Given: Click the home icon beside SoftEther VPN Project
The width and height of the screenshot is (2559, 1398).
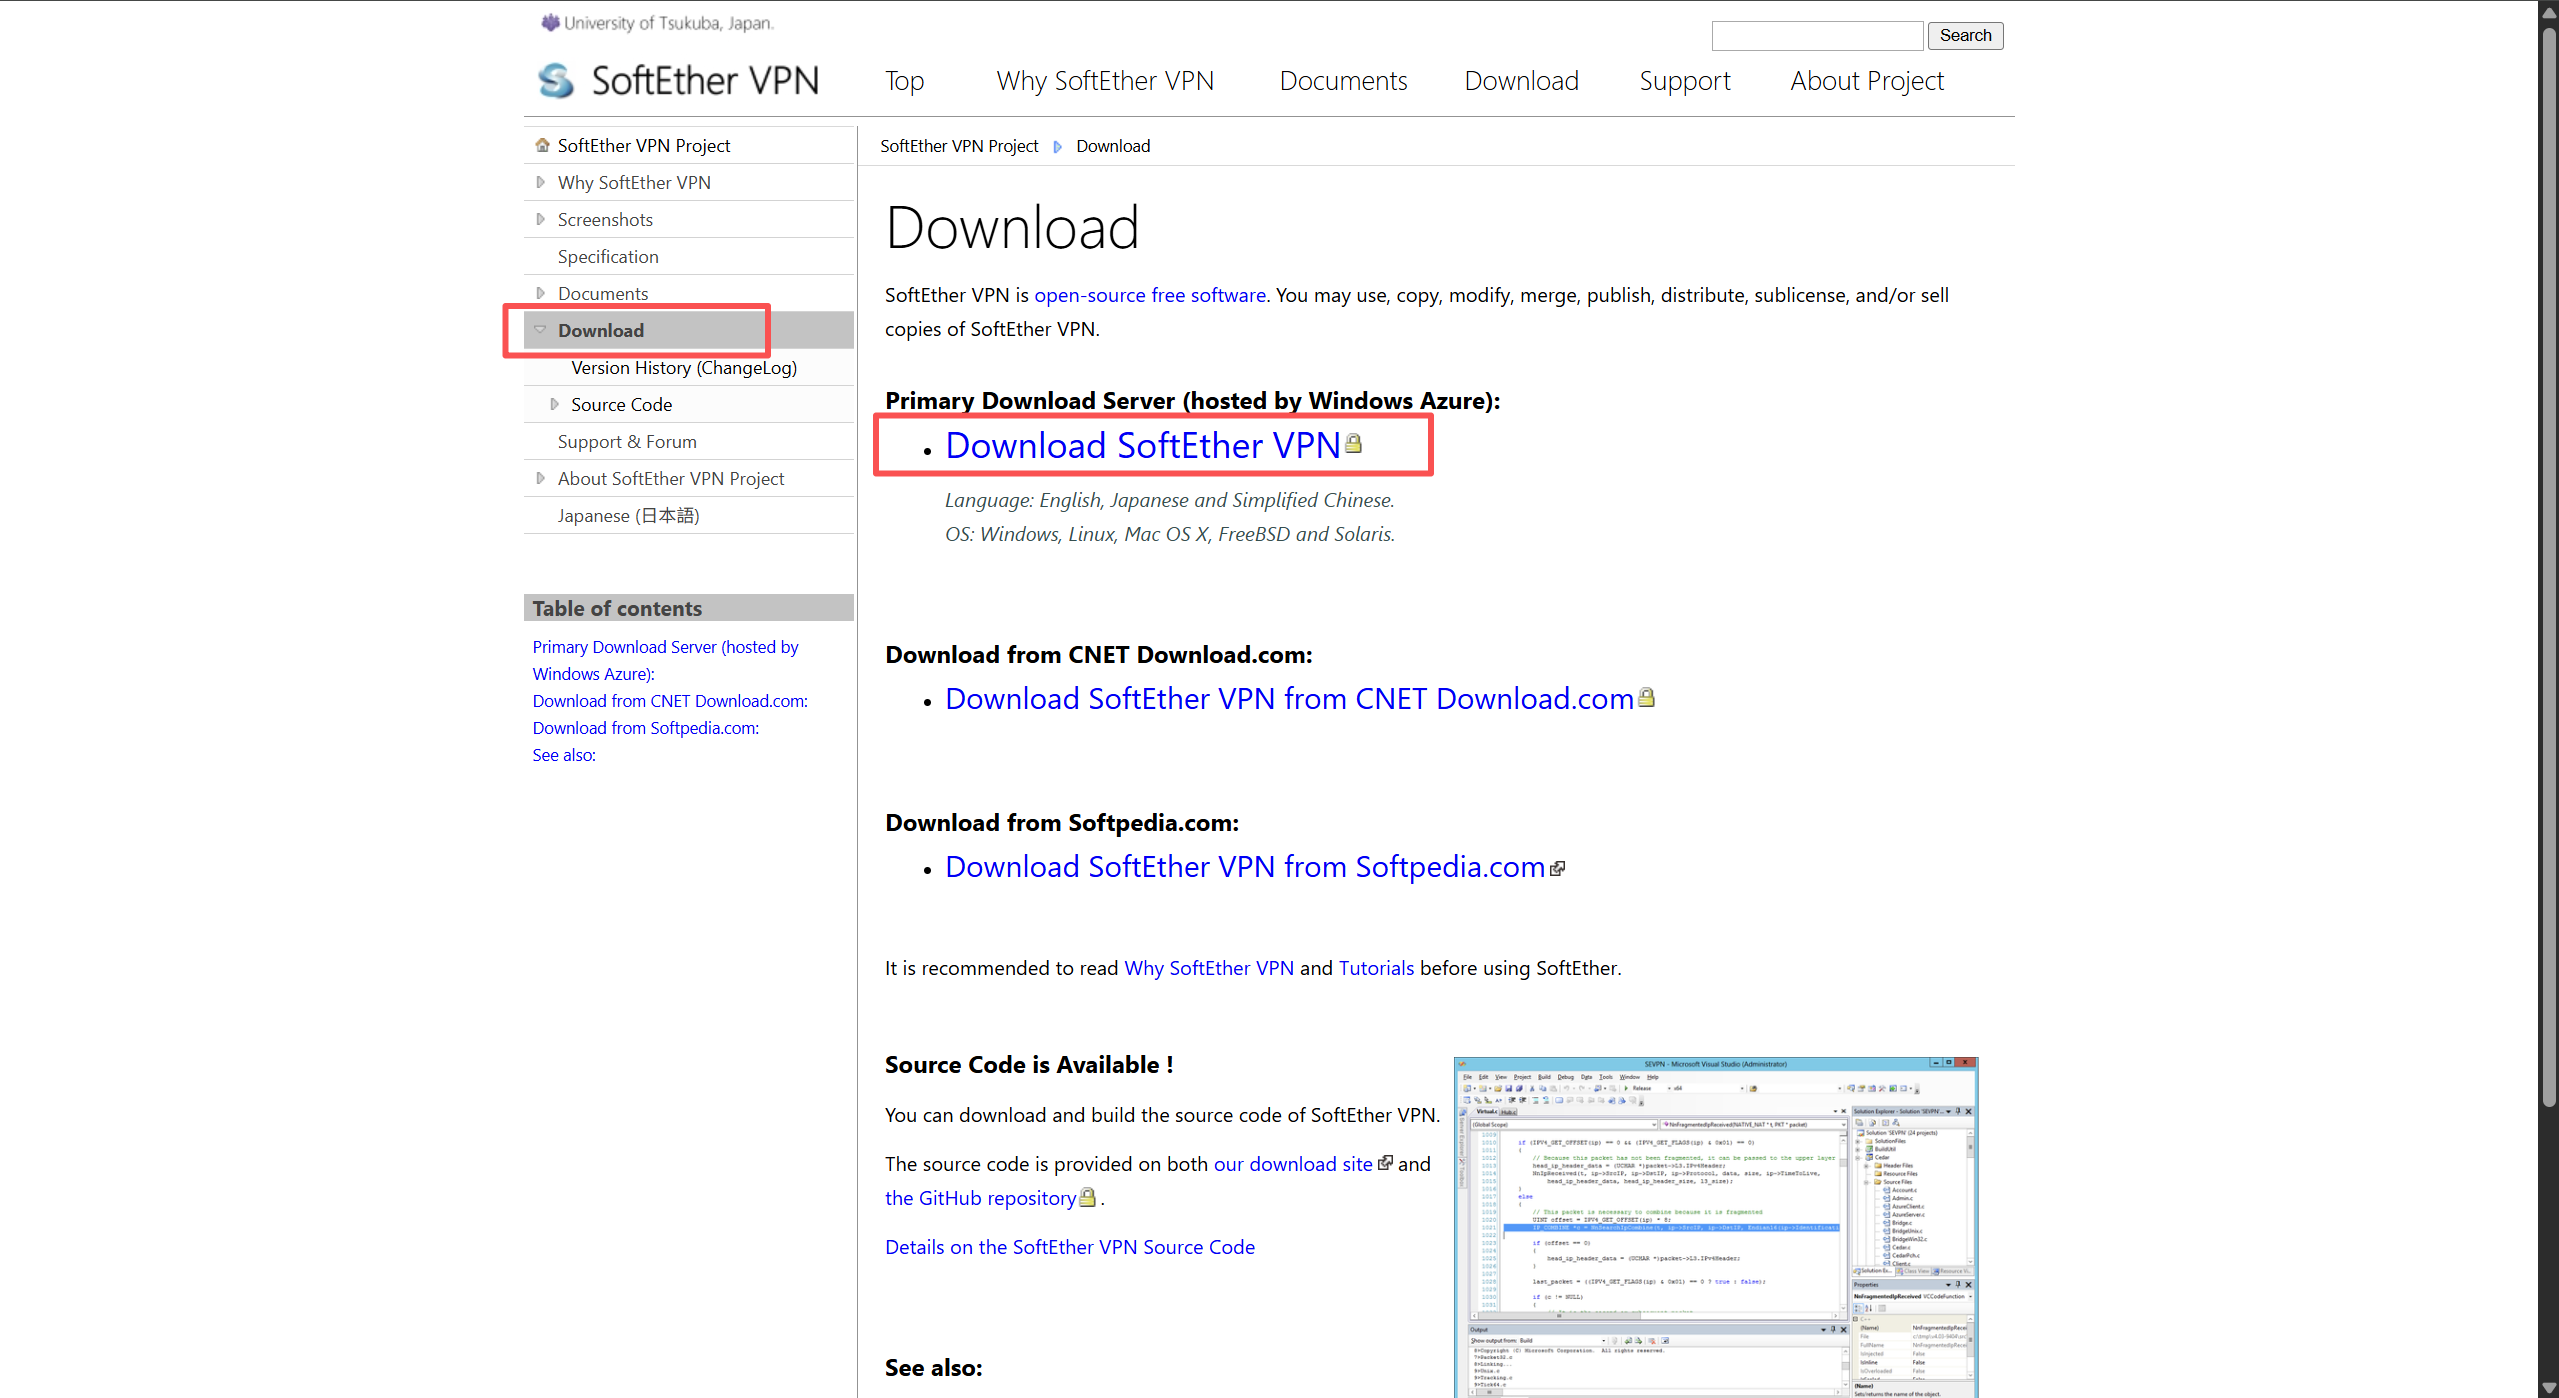Looking at the screenshot, I should pos(542,145).
